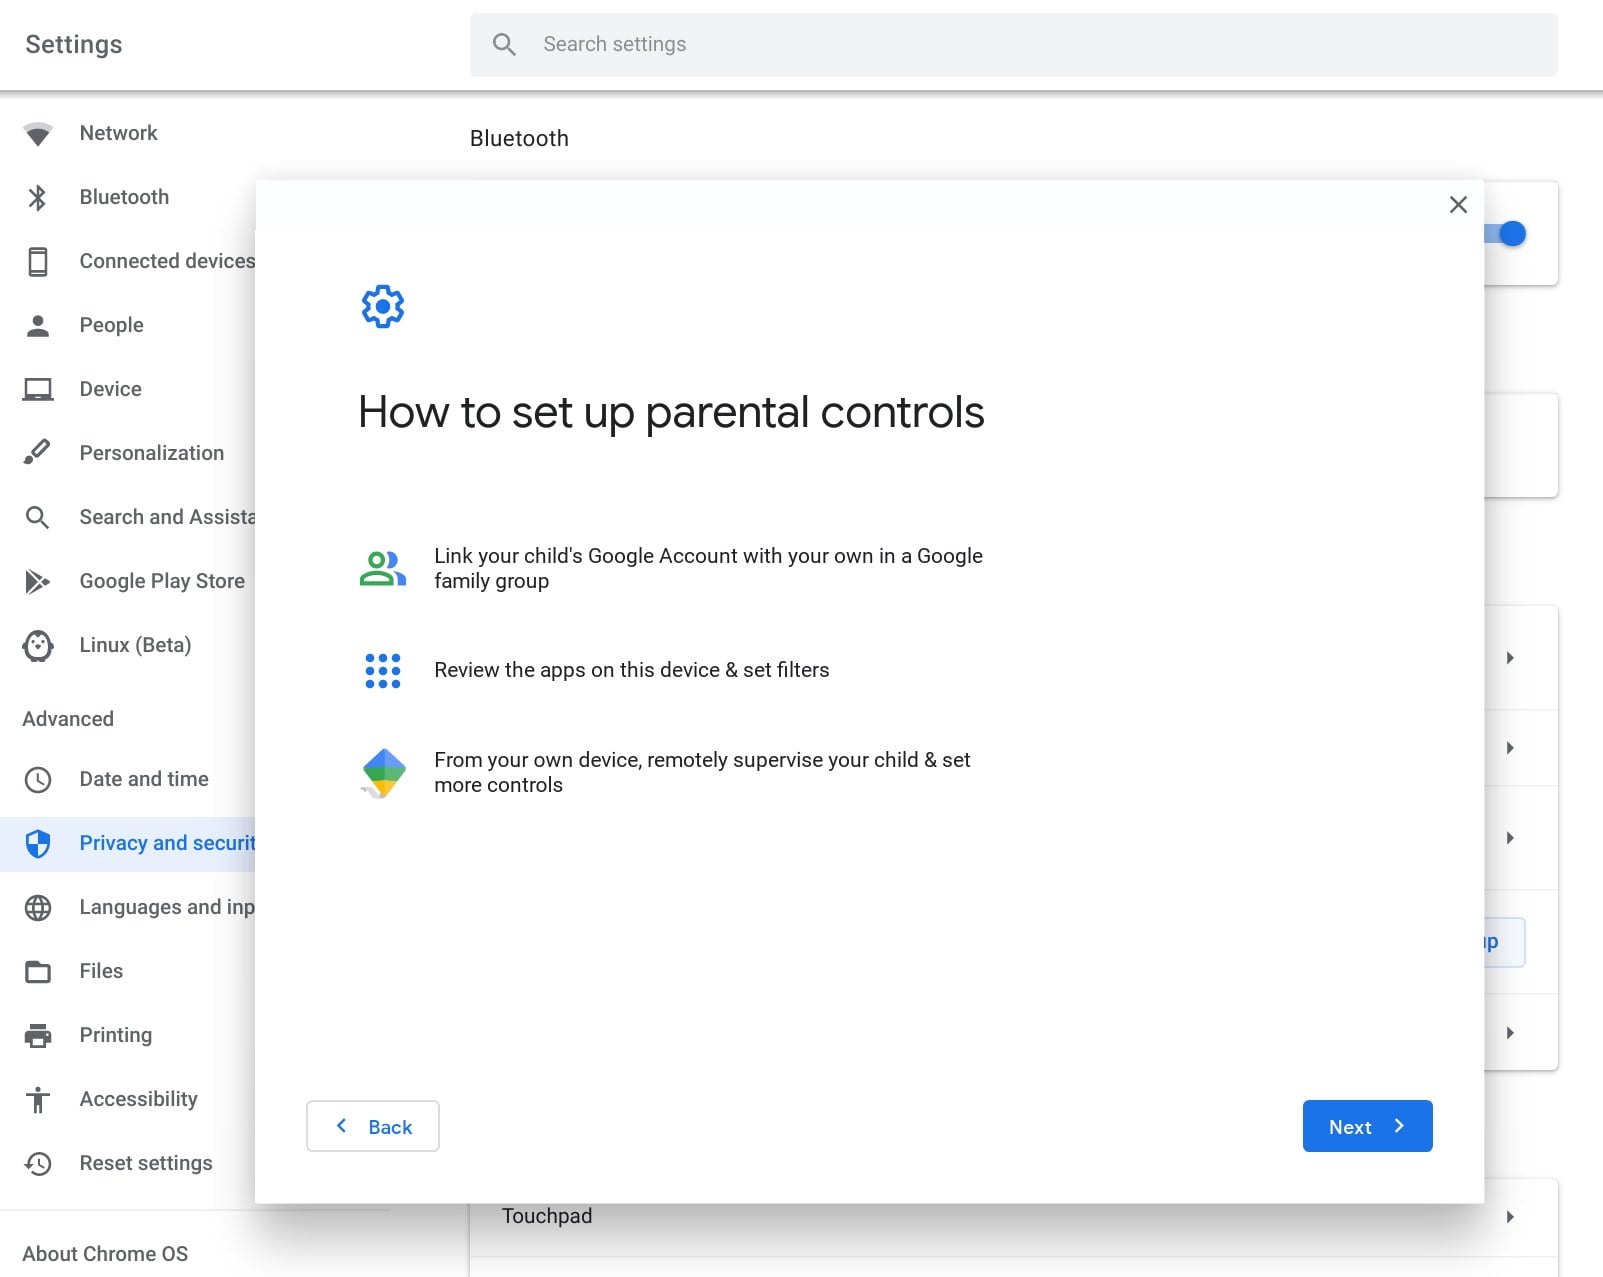Click the Settings title text
Screen dimensions: 1603x1277
(x=74, y=45)
